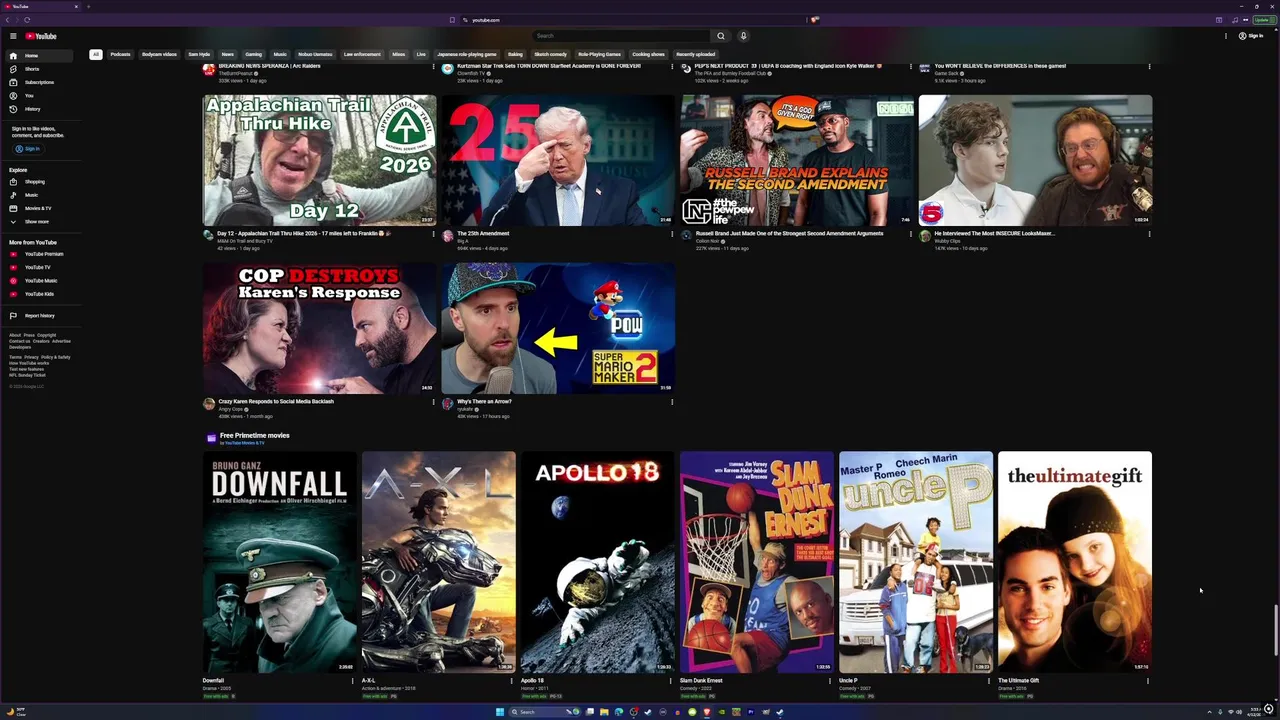Viewport: 1280px width, 720px height.
Task: Select the Gaming filter chip
Action: [254, 54]
